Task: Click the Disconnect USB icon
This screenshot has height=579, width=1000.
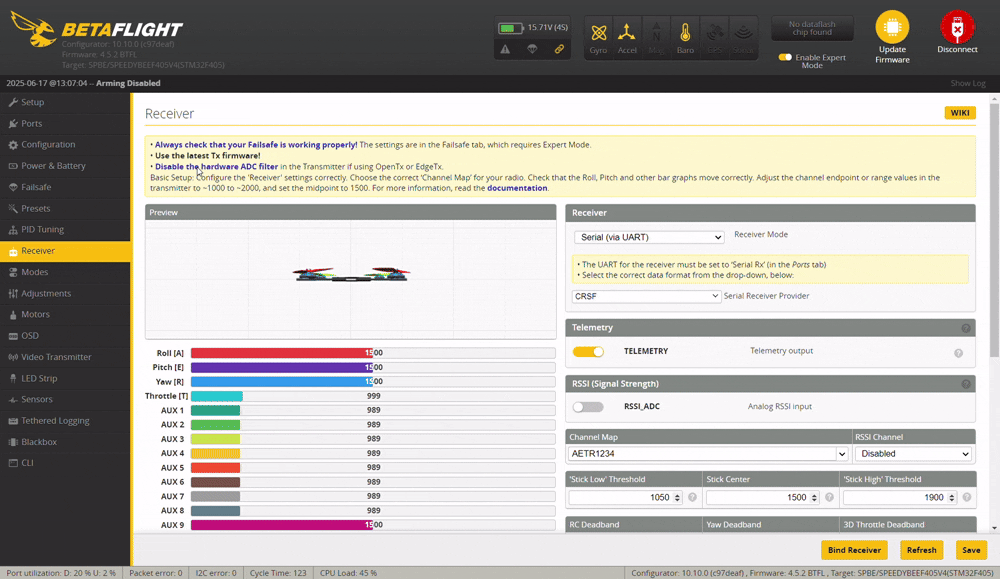Action: tap(957, 27)
